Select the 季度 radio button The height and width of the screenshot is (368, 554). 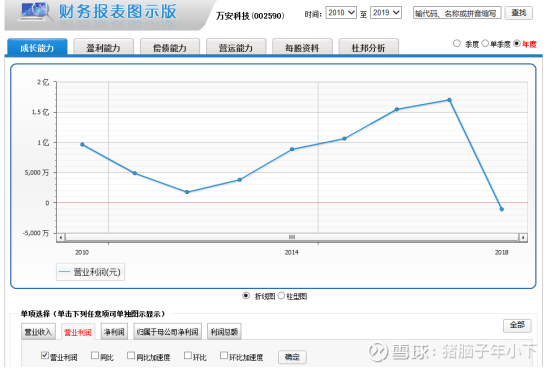(457, 43)
